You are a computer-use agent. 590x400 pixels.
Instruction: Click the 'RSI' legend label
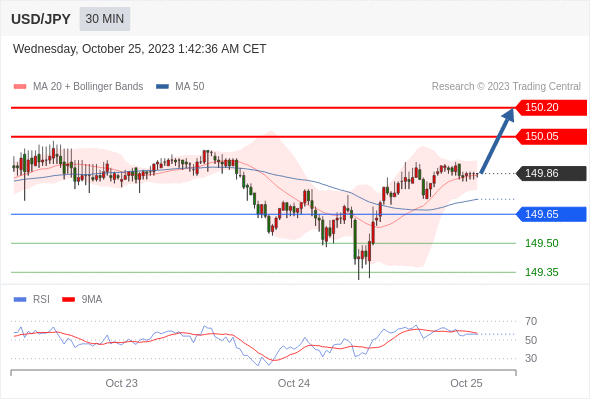41,300
